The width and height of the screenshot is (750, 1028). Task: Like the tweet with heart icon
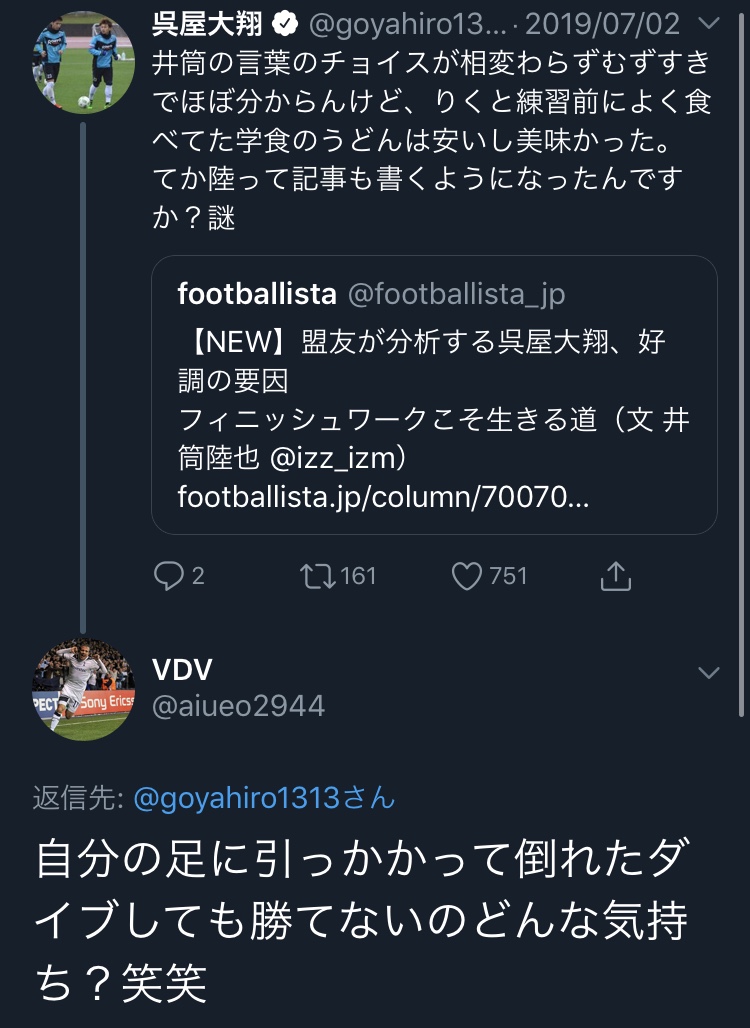point(467,575)
